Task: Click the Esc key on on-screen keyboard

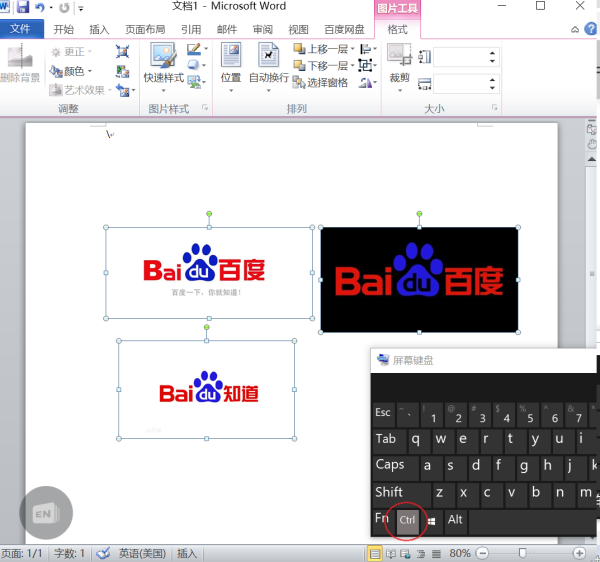Action: tap(383, 413)
